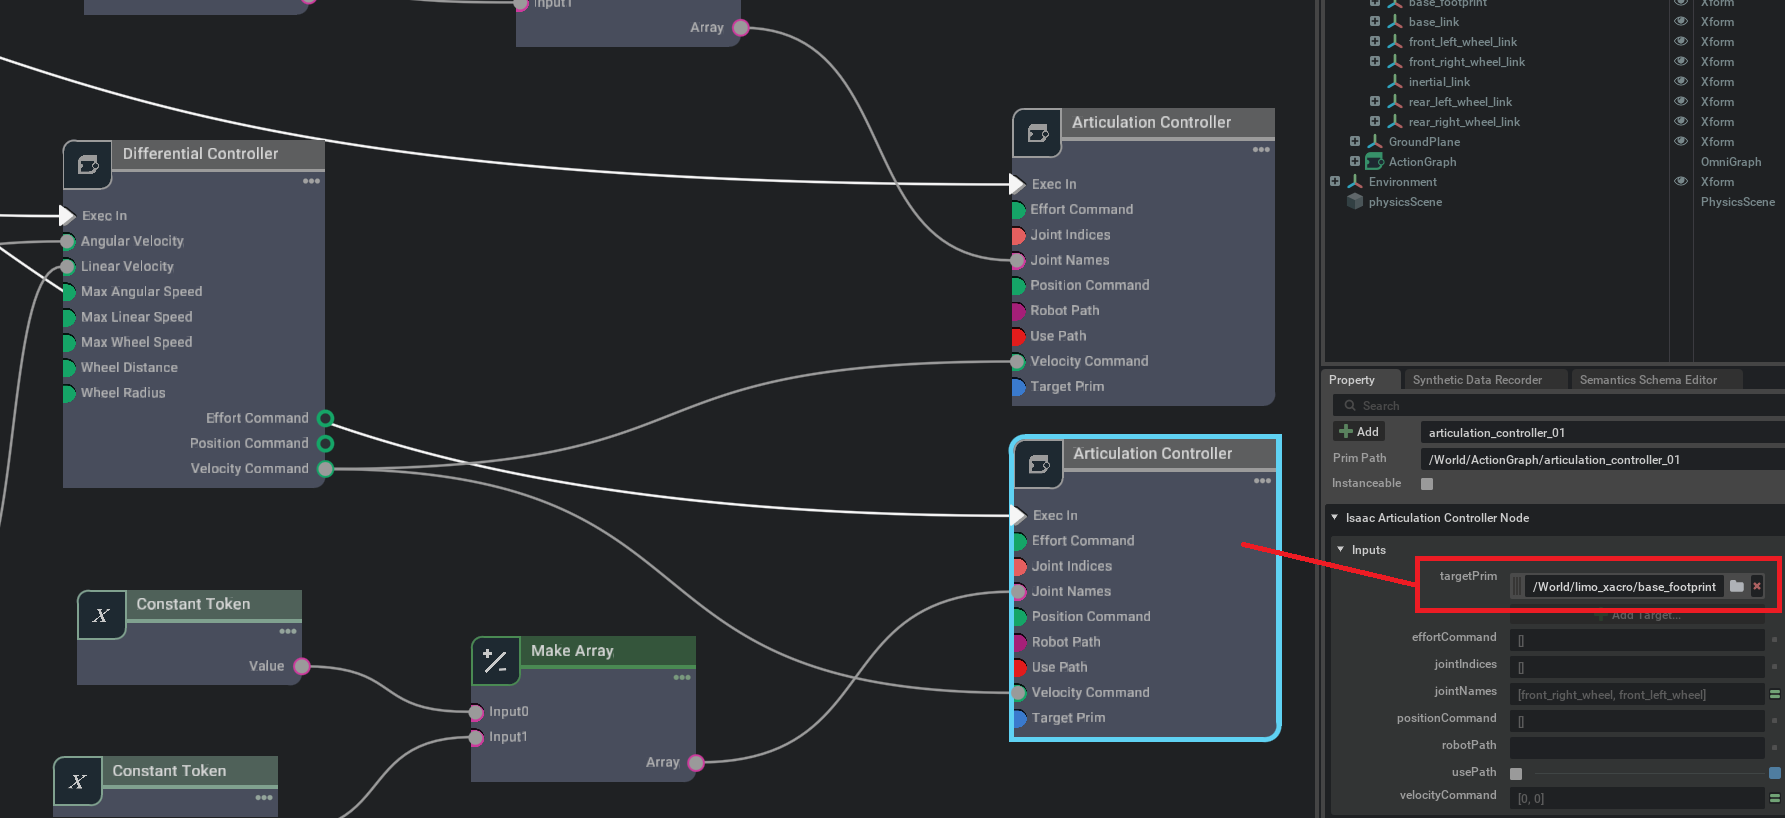
Task: Click the Prim Path field
Action: (x=1602, y=460)
